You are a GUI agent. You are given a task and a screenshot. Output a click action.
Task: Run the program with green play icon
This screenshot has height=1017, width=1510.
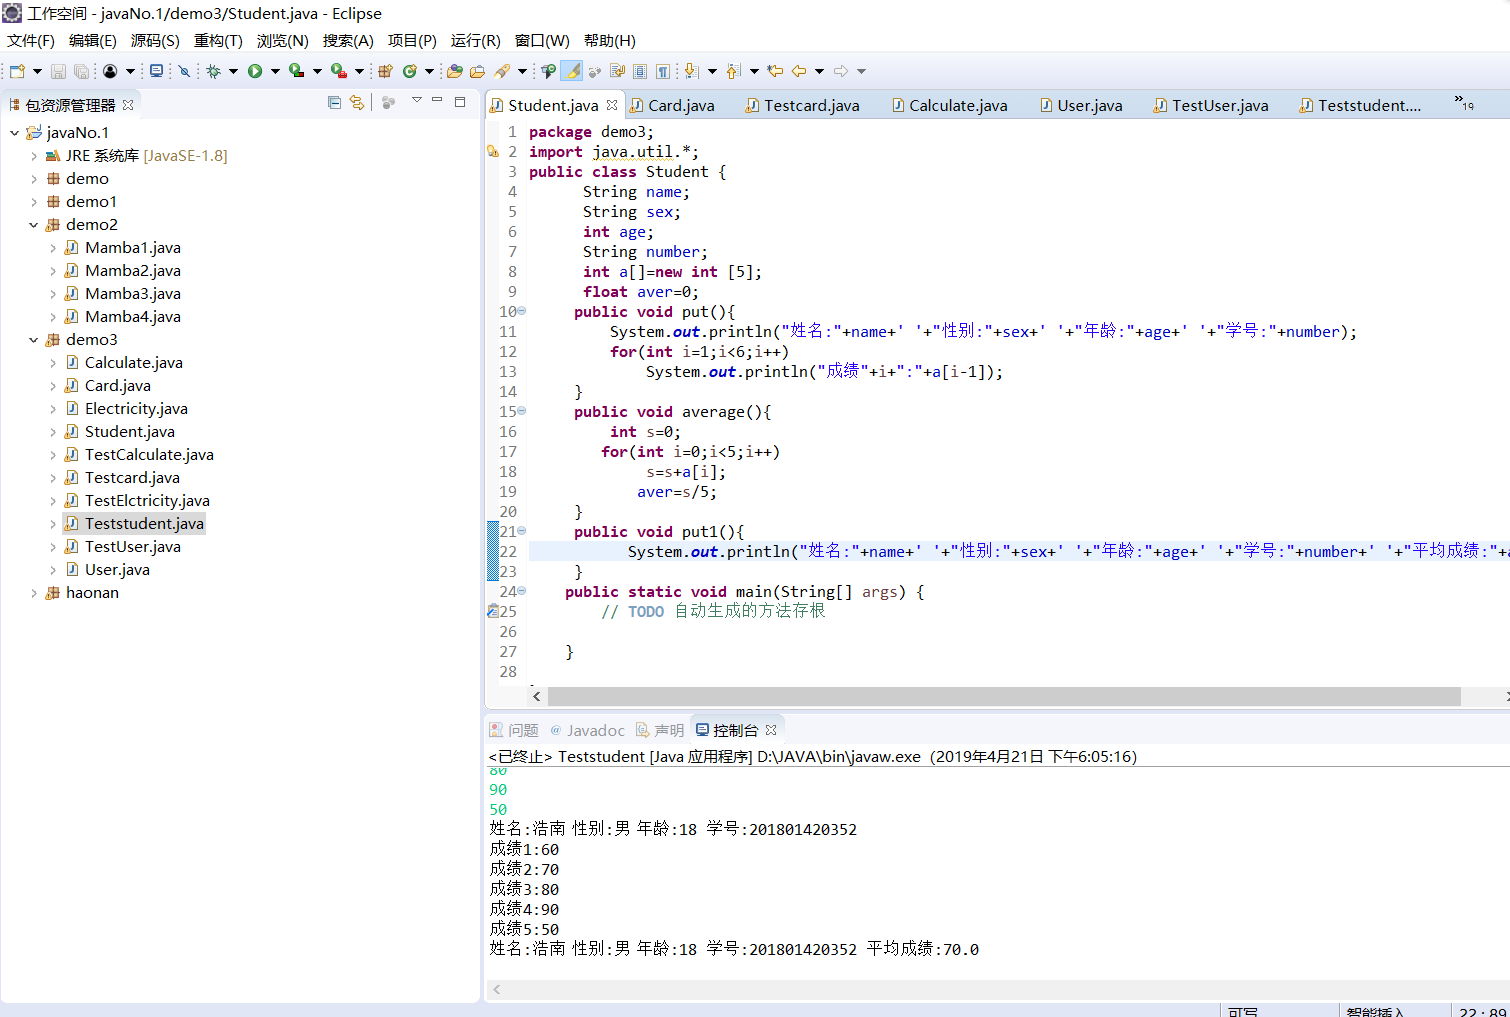point(255,71)
